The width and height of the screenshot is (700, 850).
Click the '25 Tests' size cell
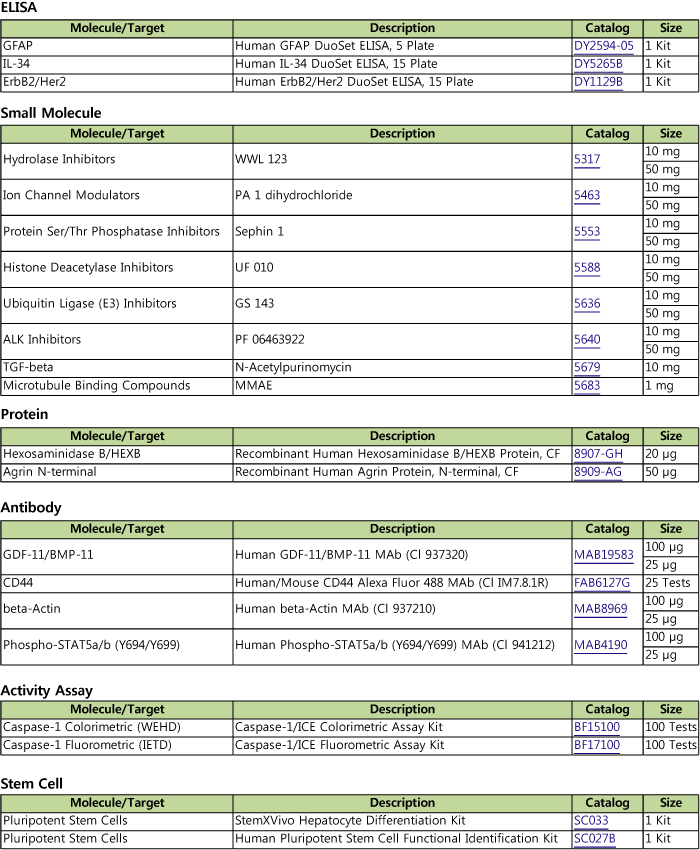[671, 583]
